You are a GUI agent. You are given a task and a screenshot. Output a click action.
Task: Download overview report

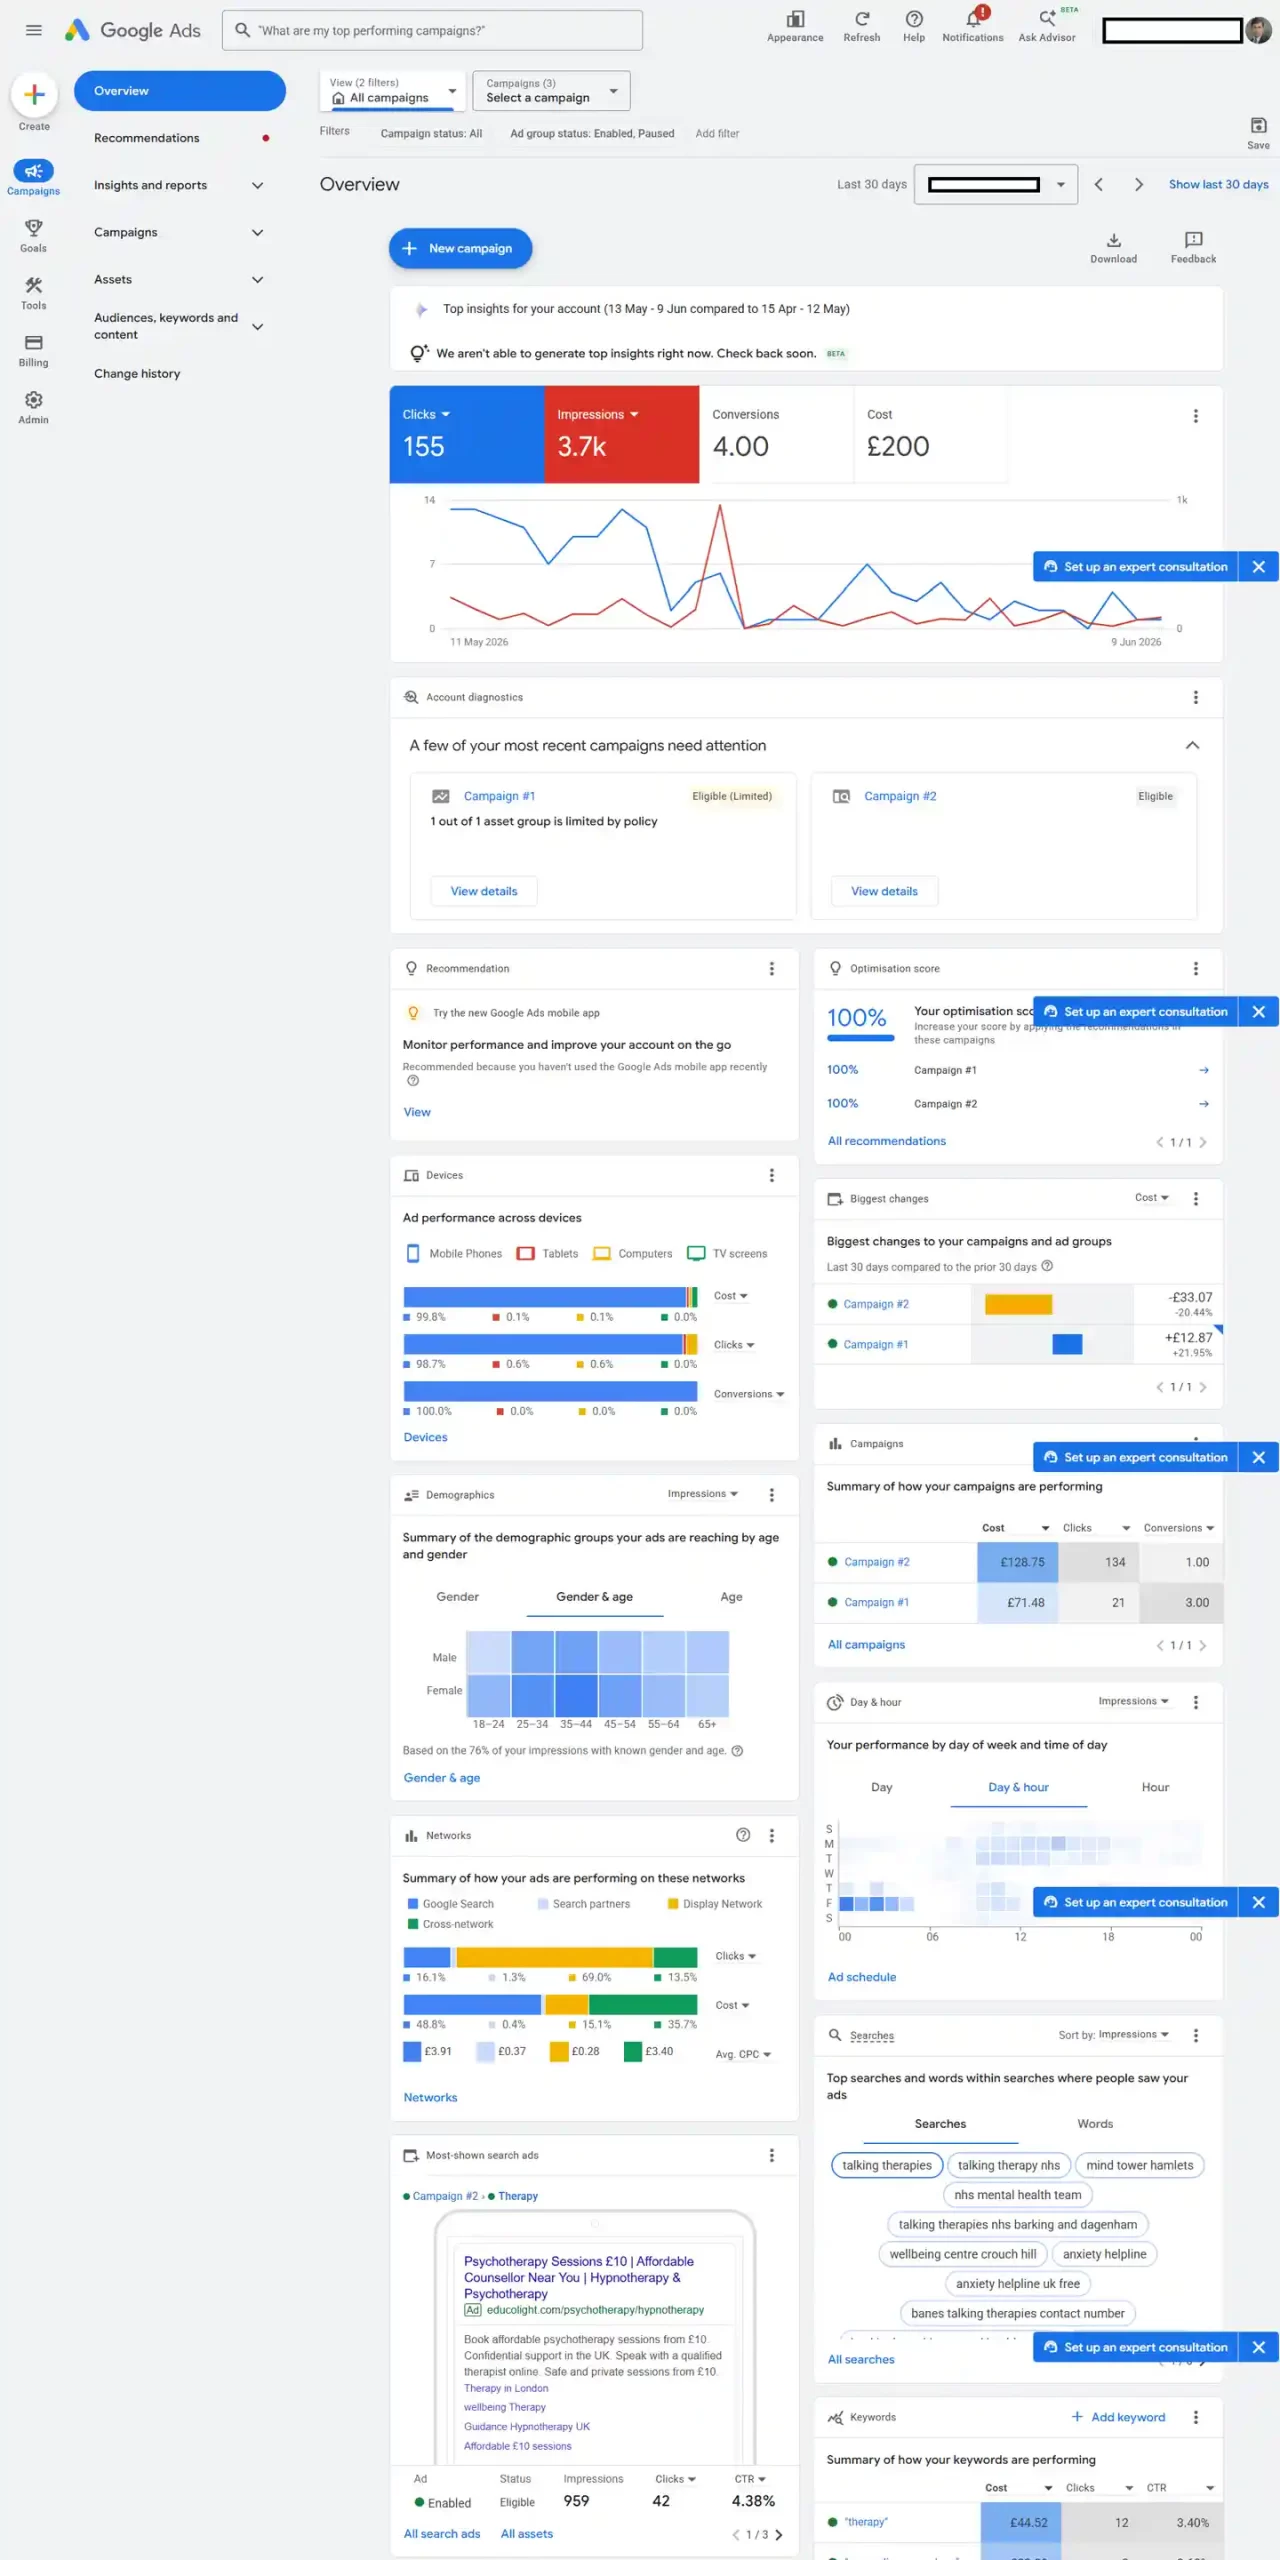pos(1113,248)
